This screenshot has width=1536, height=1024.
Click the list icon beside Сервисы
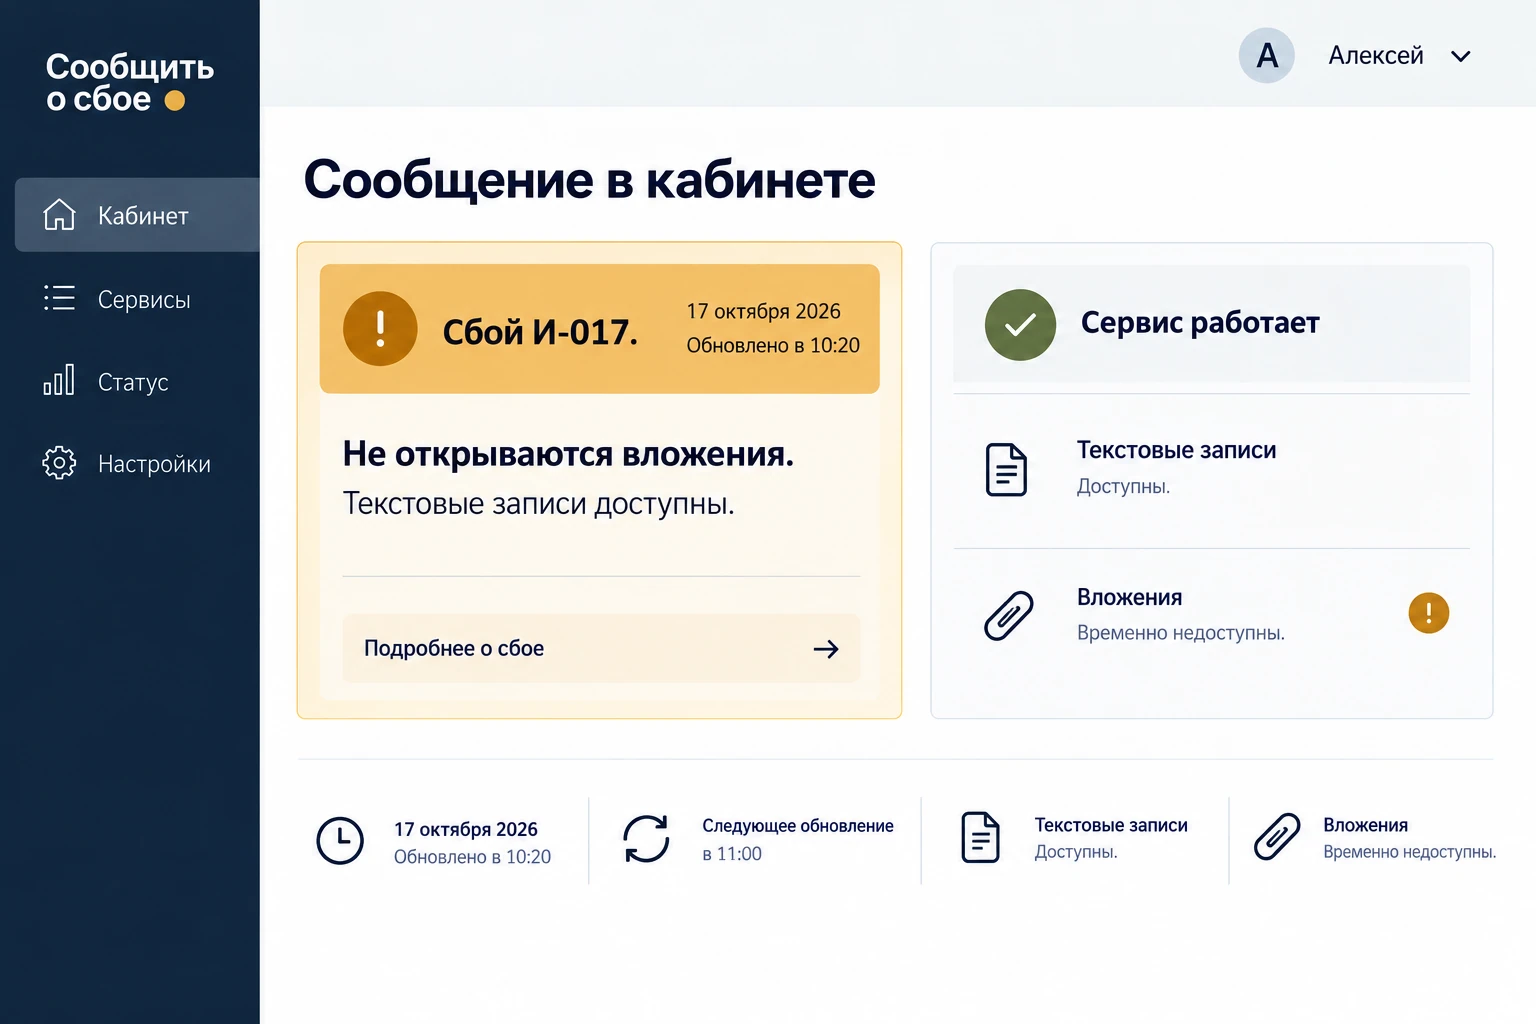tap(59, 298)
